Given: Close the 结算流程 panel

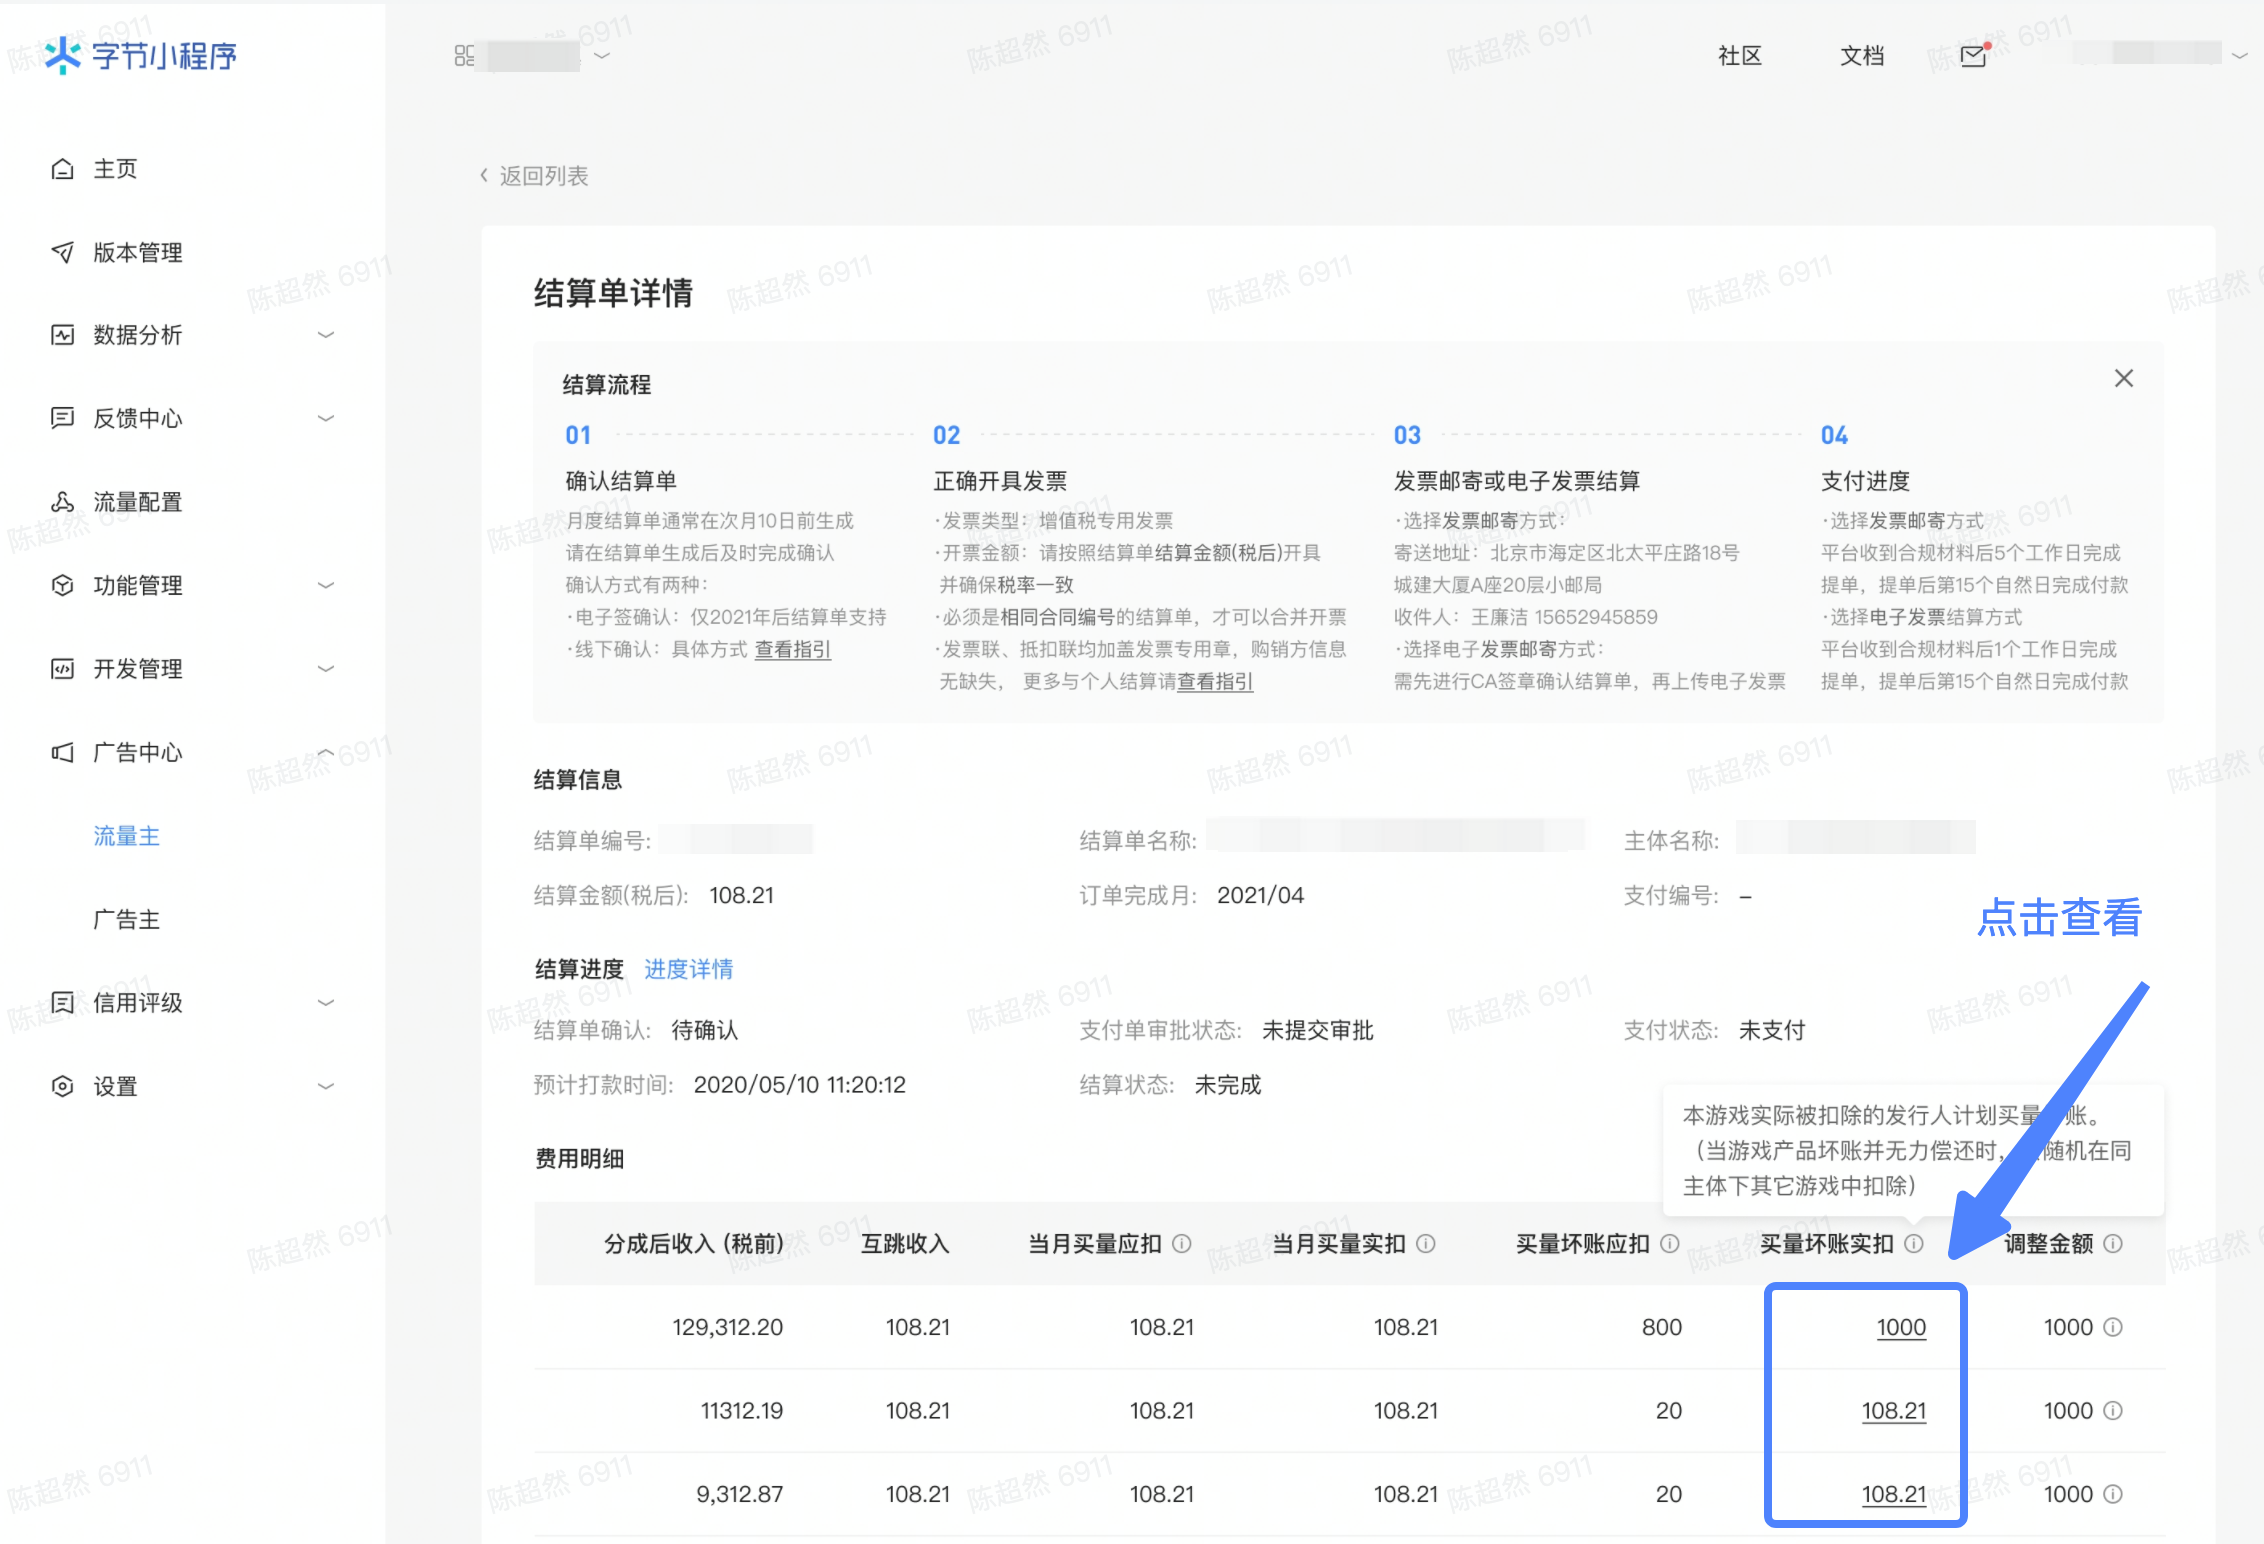Looking at the screenshot, I should (2124, 378).
